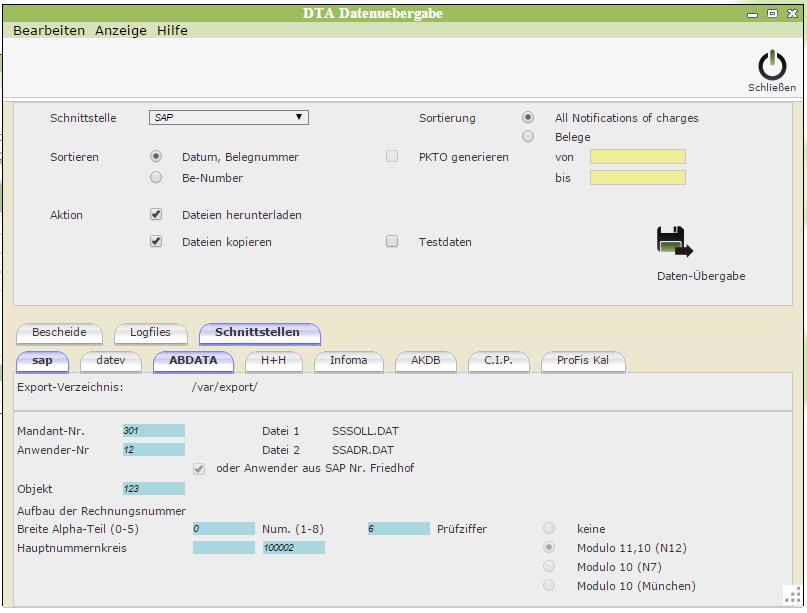Open the Anzeige menu

(x=121, y=31)
